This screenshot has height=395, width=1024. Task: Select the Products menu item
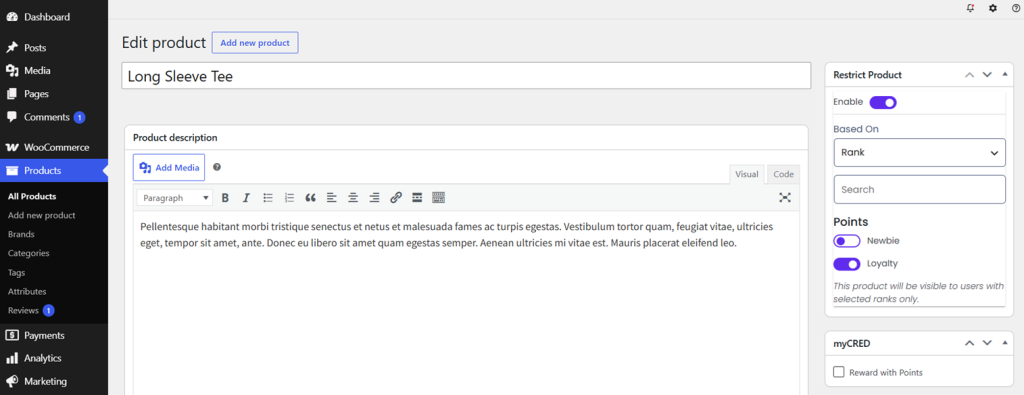[x=54, y=171]
